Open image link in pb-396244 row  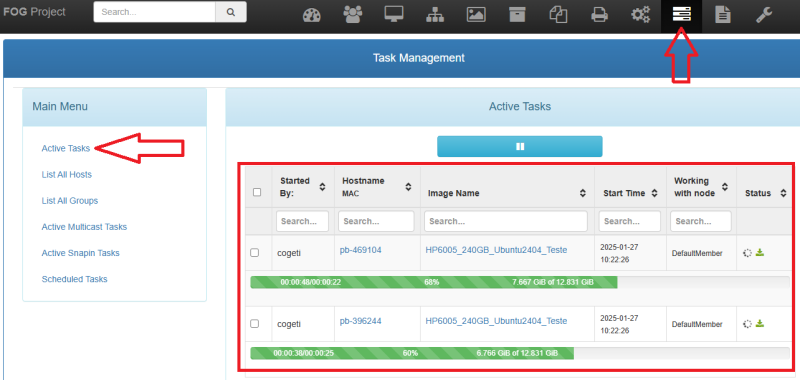point(496,321)
